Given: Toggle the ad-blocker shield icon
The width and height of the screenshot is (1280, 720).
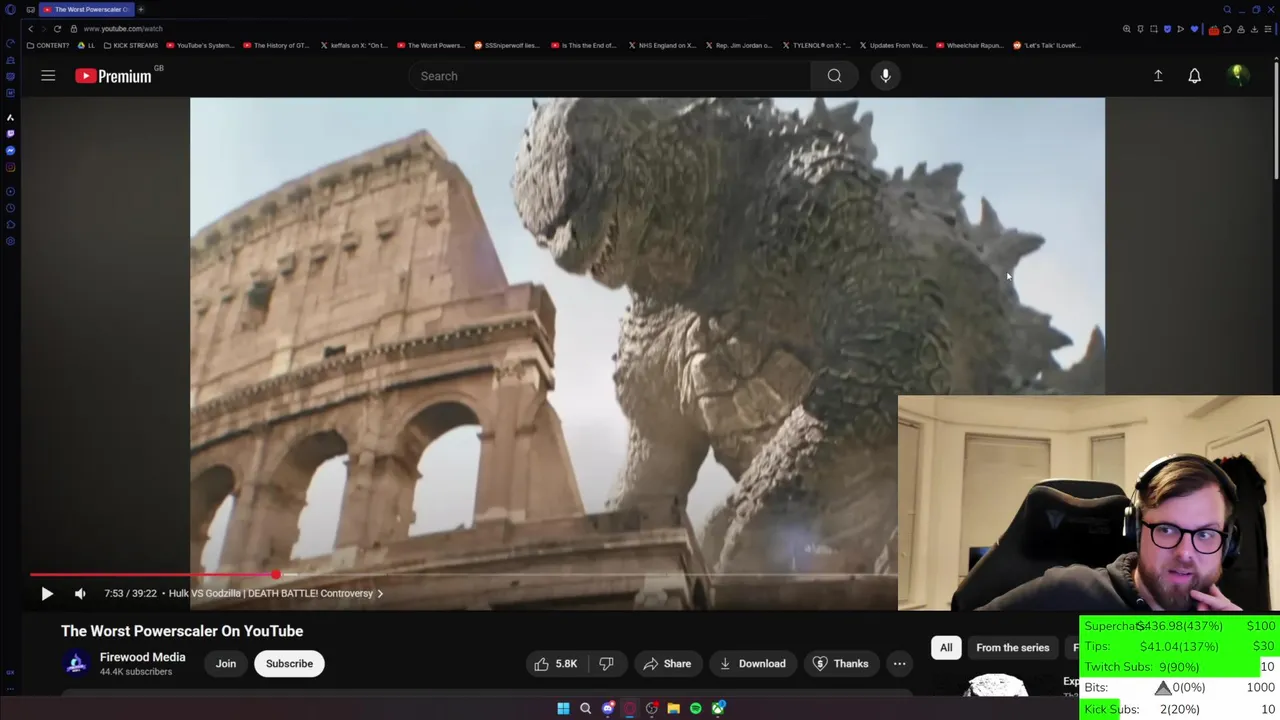Looking at the screenshot, I should [1167, 29].
